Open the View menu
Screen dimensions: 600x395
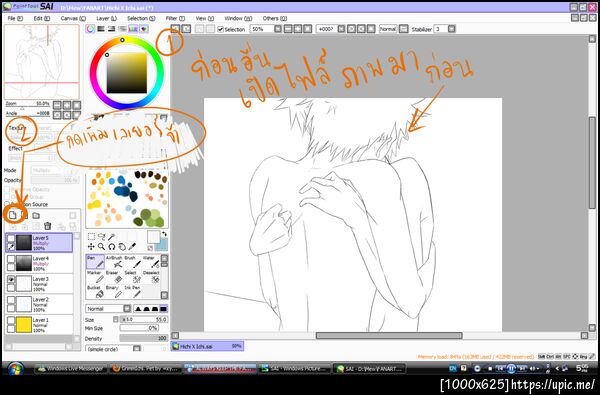tap(205, 18)
